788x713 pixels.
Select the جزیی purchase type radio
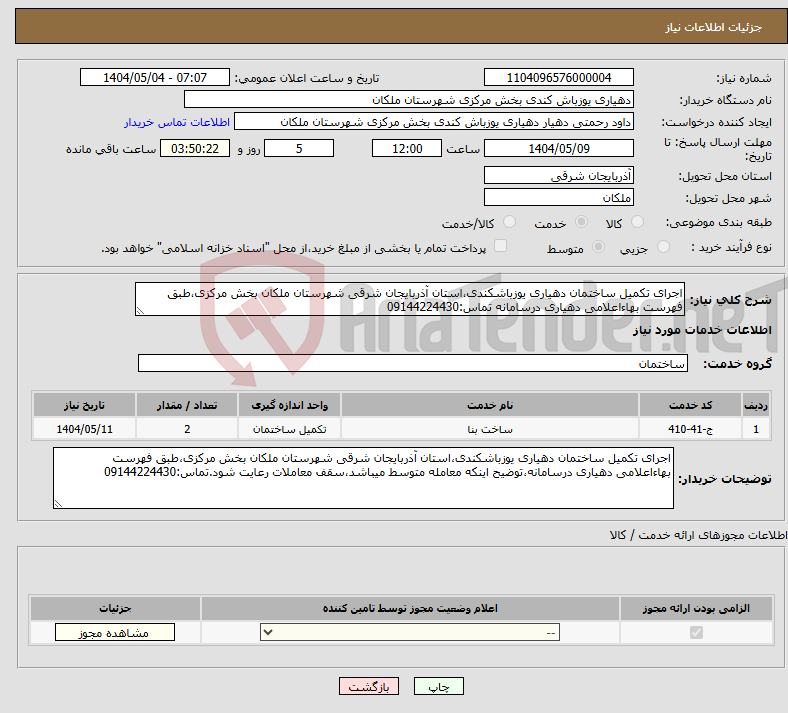coord(663,247)
